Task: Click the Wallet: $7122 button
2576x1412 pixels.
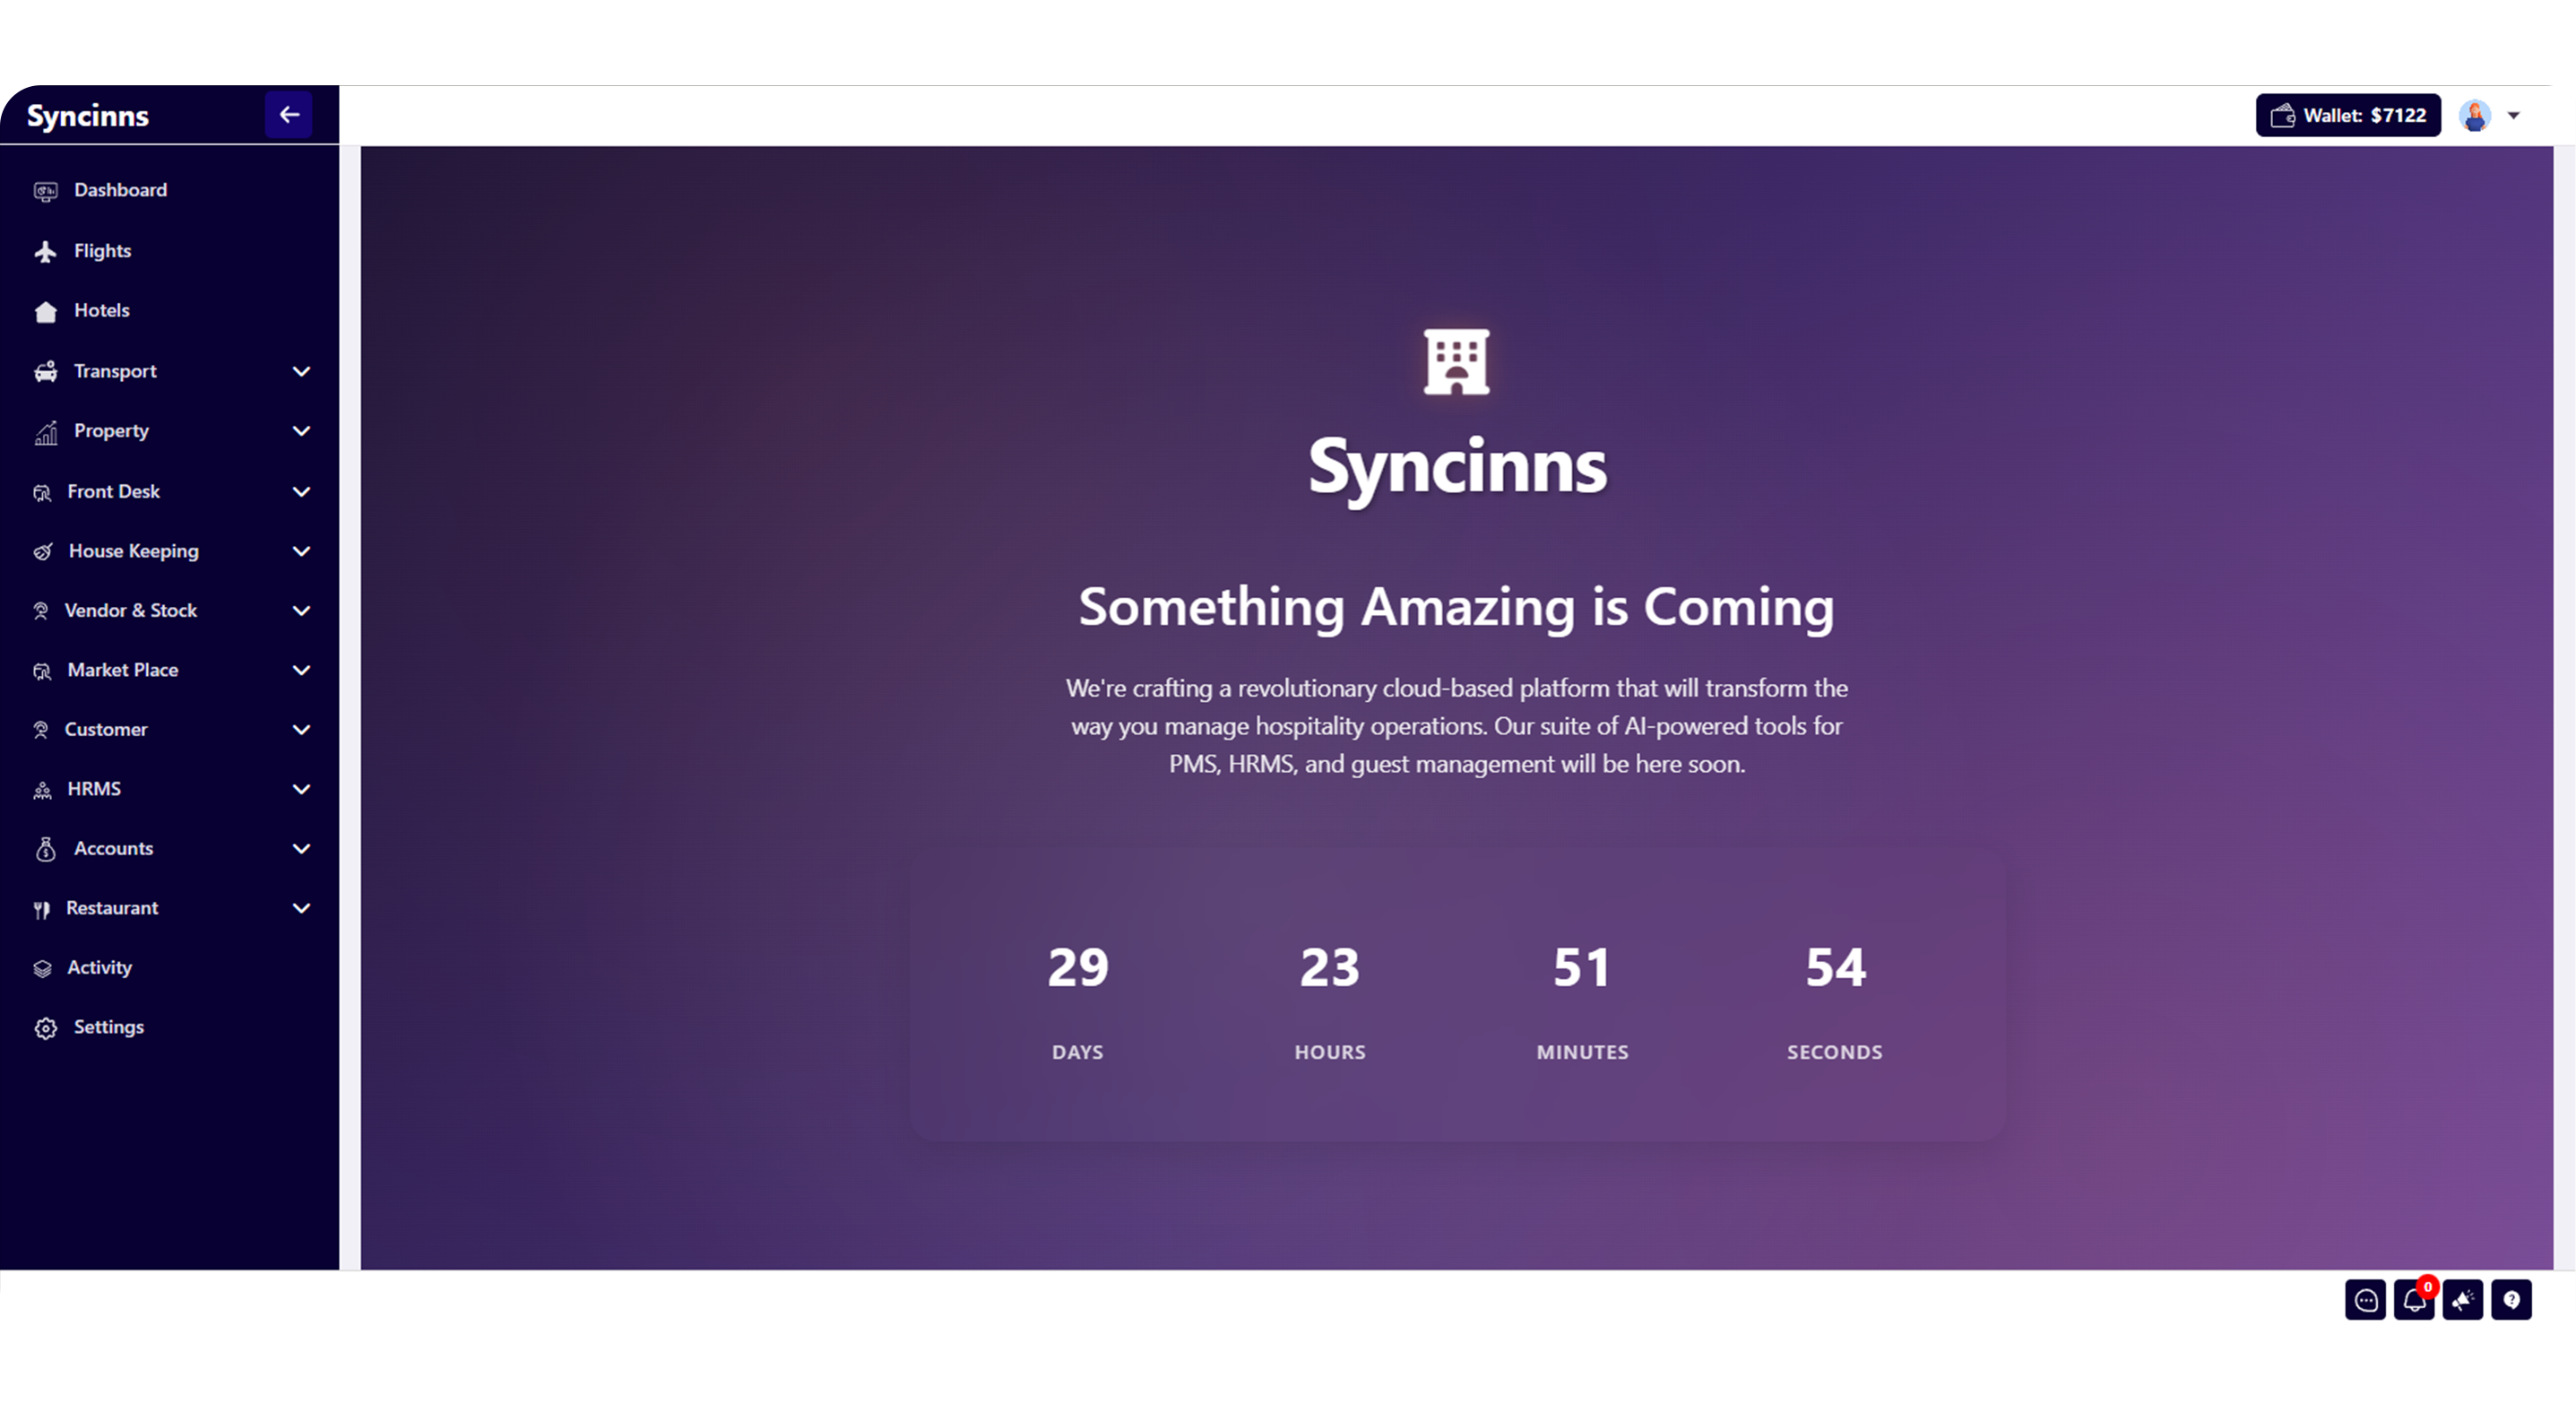Action: pyautogui.click(x=2347, y=115)
